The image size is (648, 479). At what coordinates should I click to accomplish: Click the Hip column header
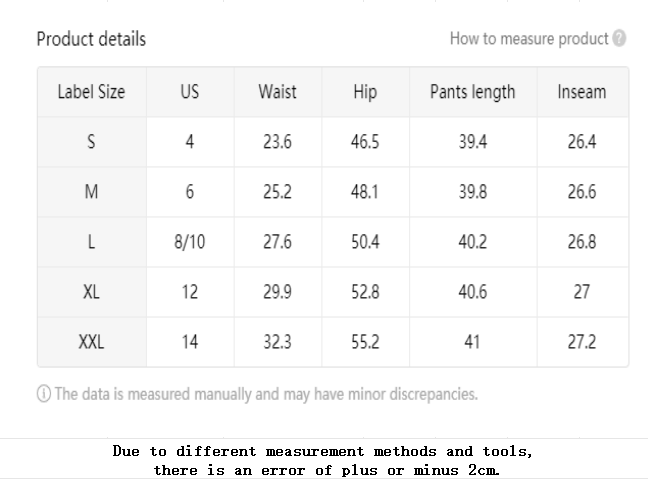point(365,92)
